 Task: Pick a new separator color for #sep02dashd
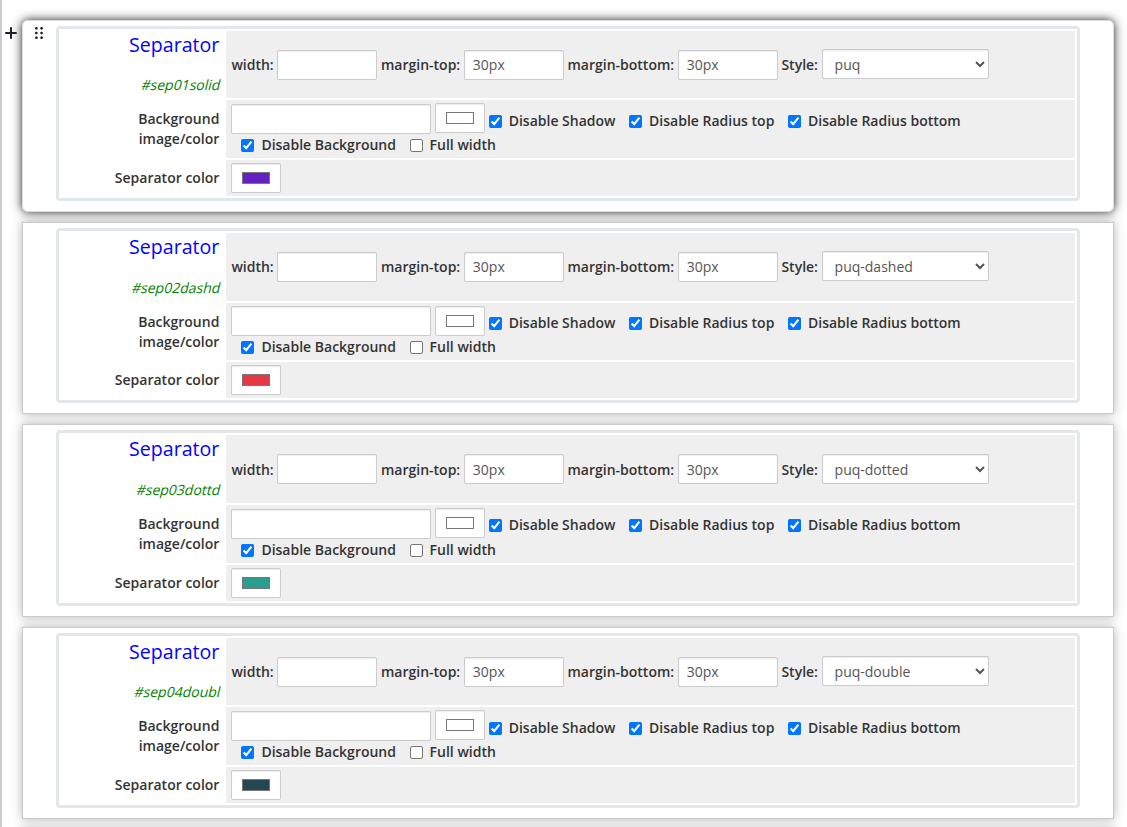click(255, 379)
